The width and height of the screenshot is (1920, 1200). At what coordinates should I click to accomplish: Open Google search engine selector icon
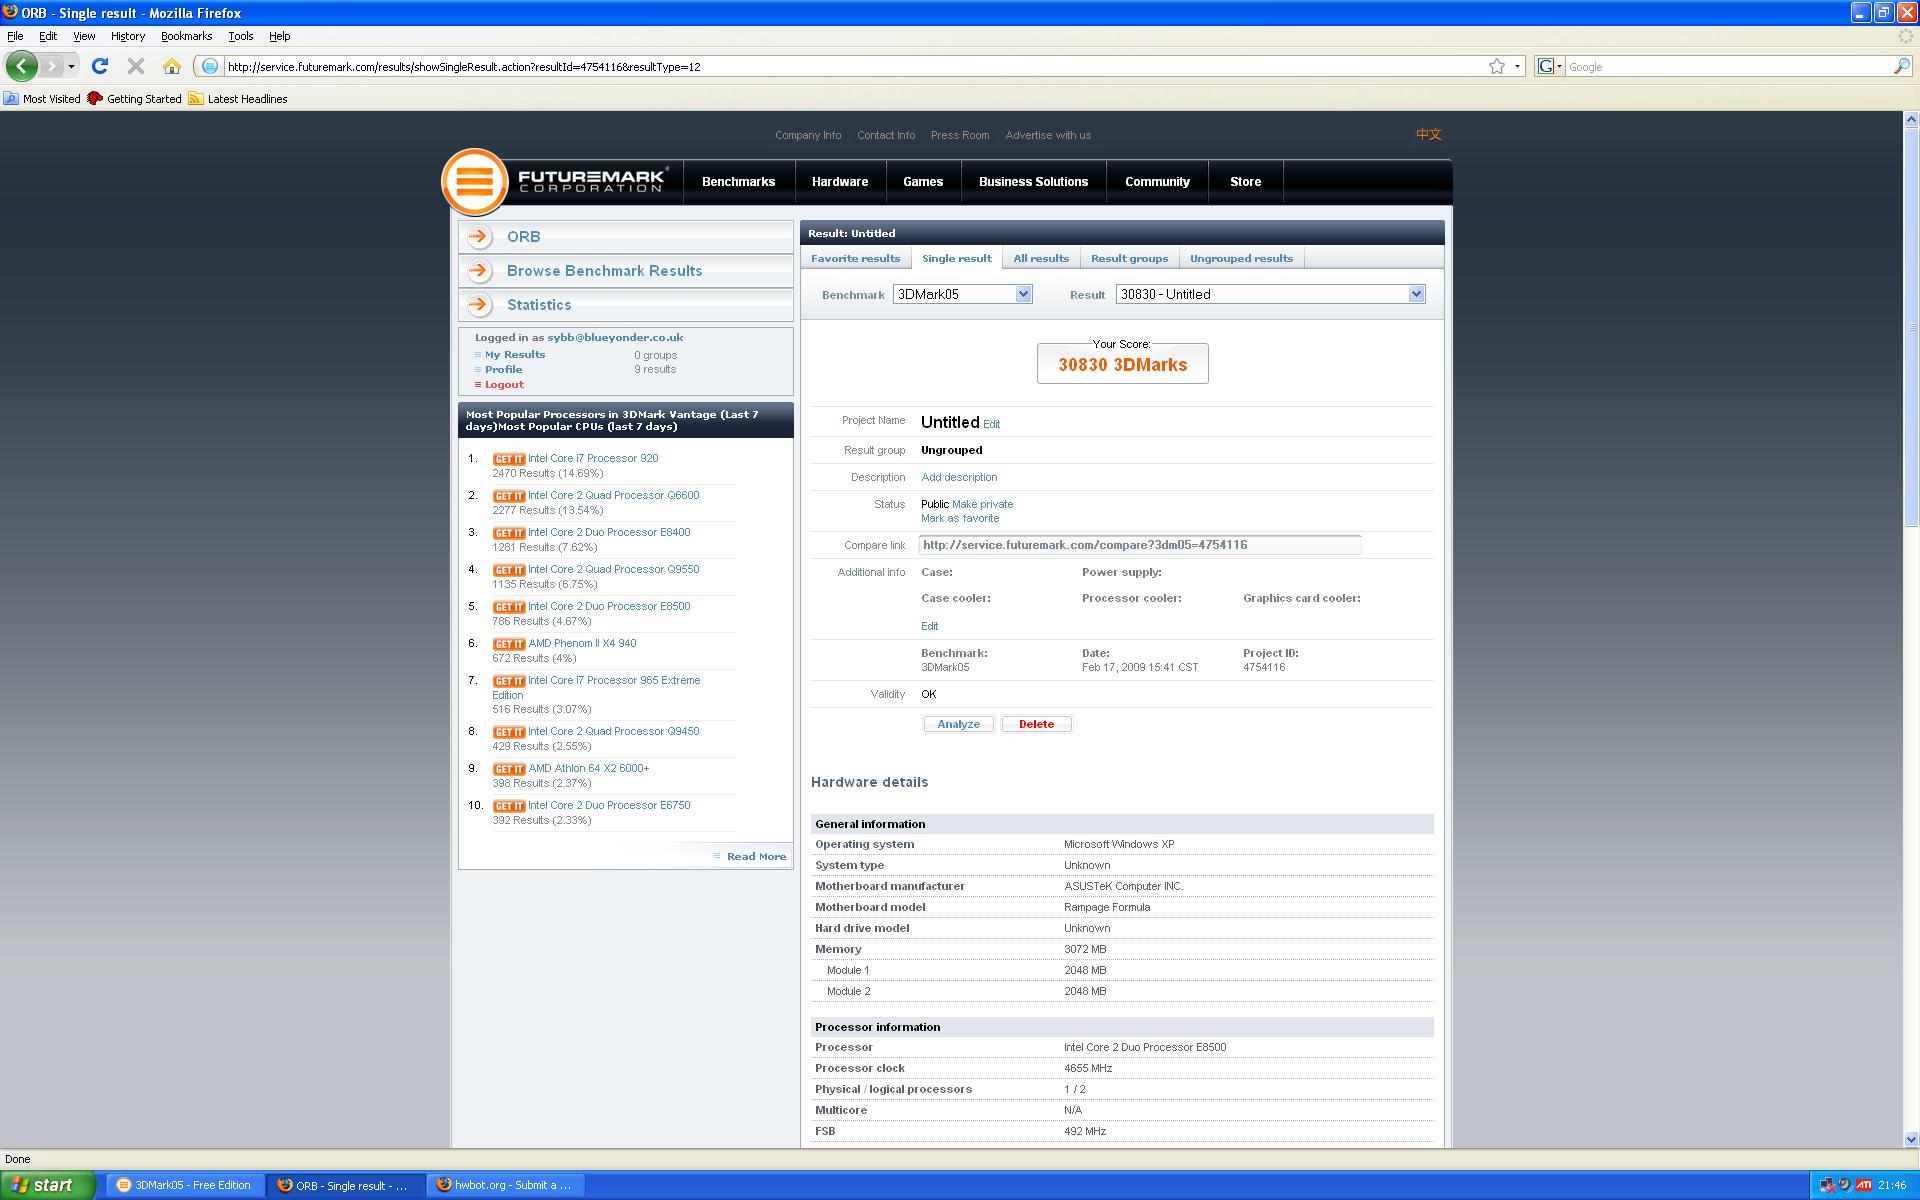tap(1550, 66)
